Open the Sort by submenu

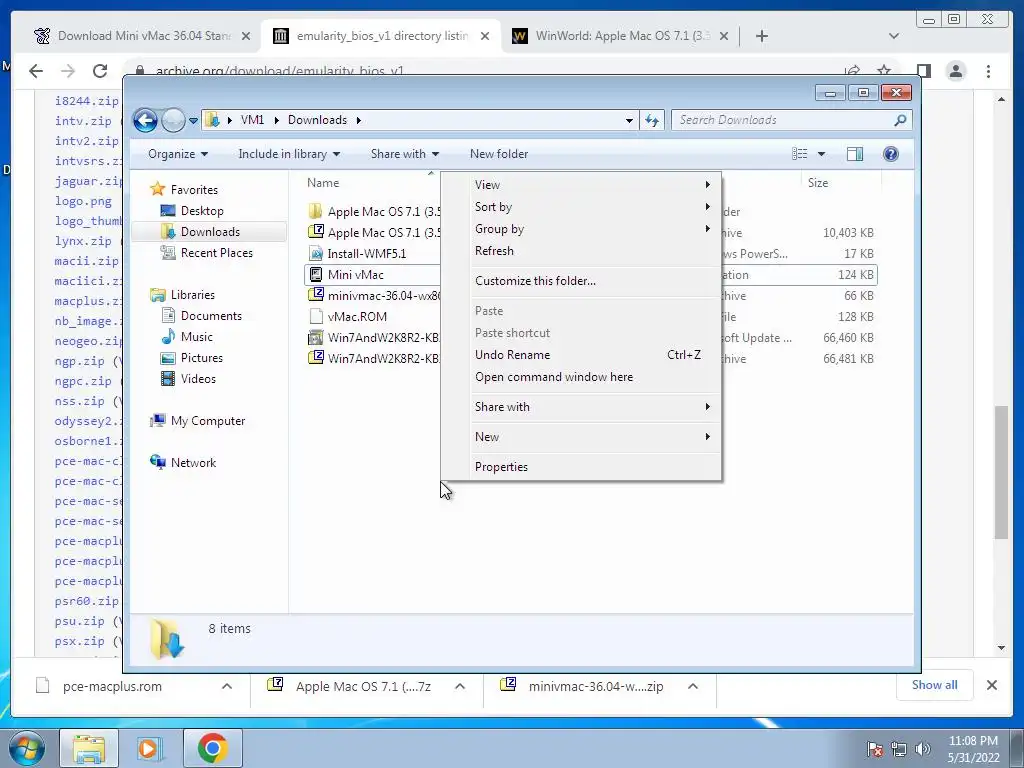point(581,207)
